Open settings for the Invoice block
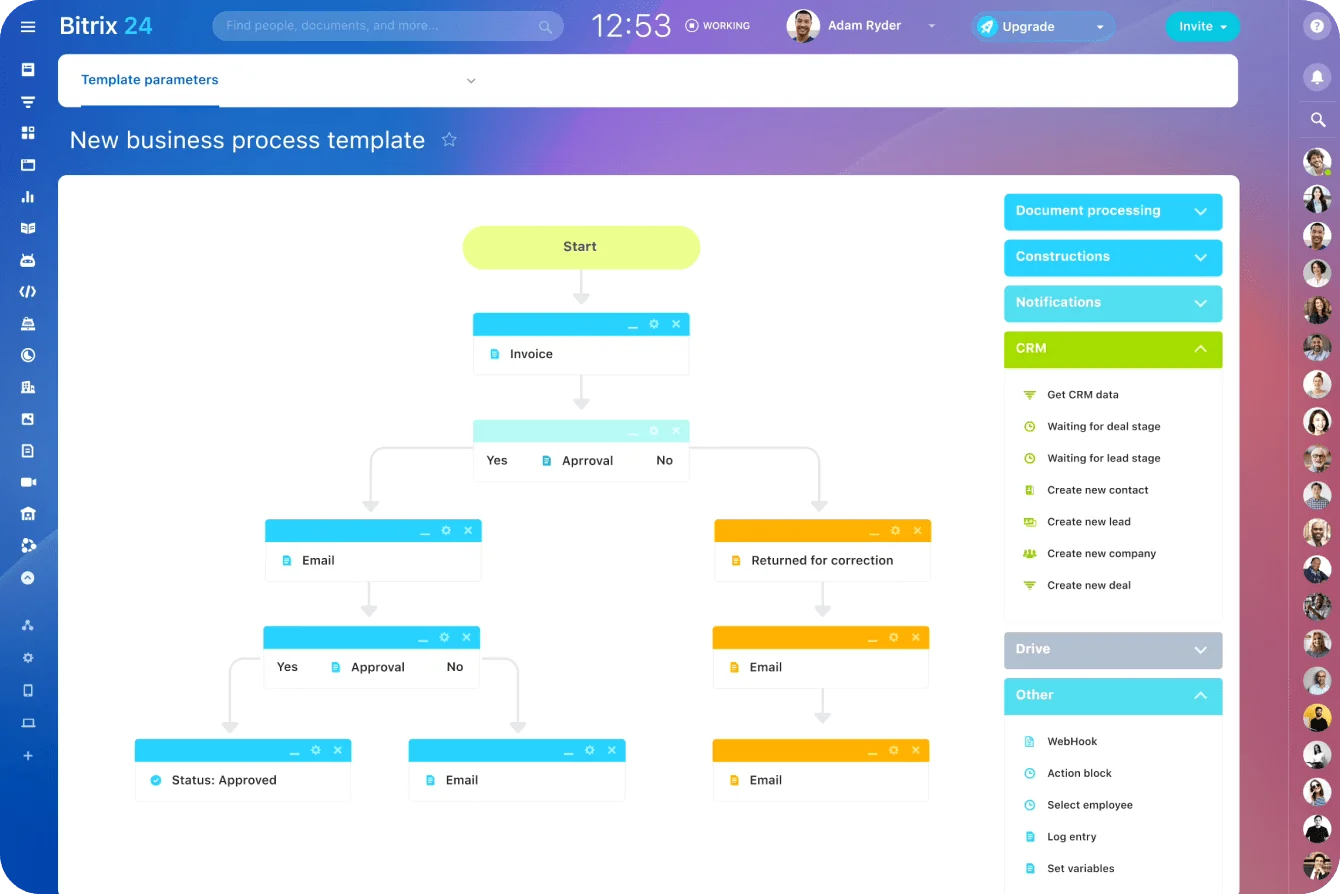 tap(653, 324)
